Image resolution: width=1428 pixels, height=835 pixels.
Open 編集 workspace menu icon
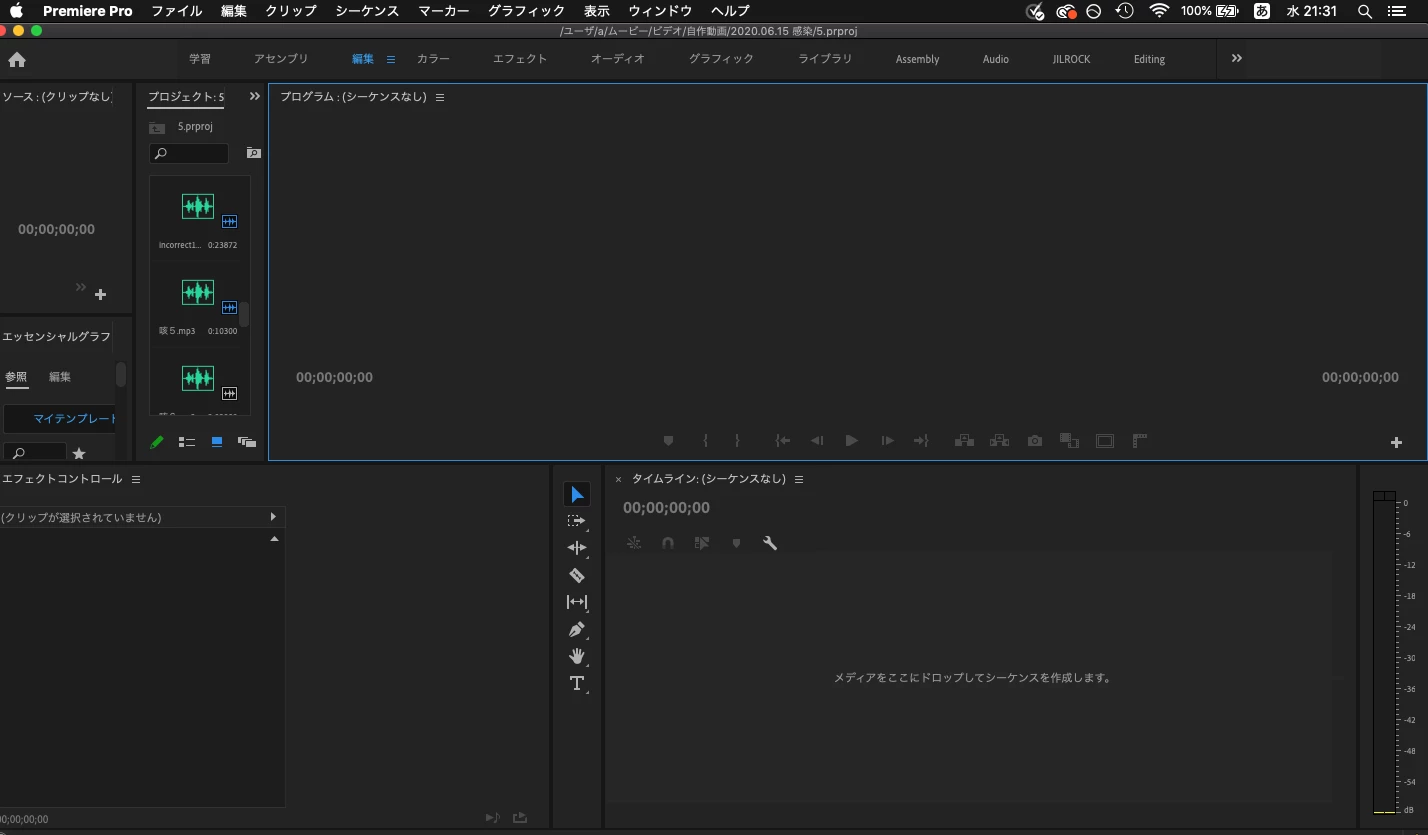pos(391,60)
